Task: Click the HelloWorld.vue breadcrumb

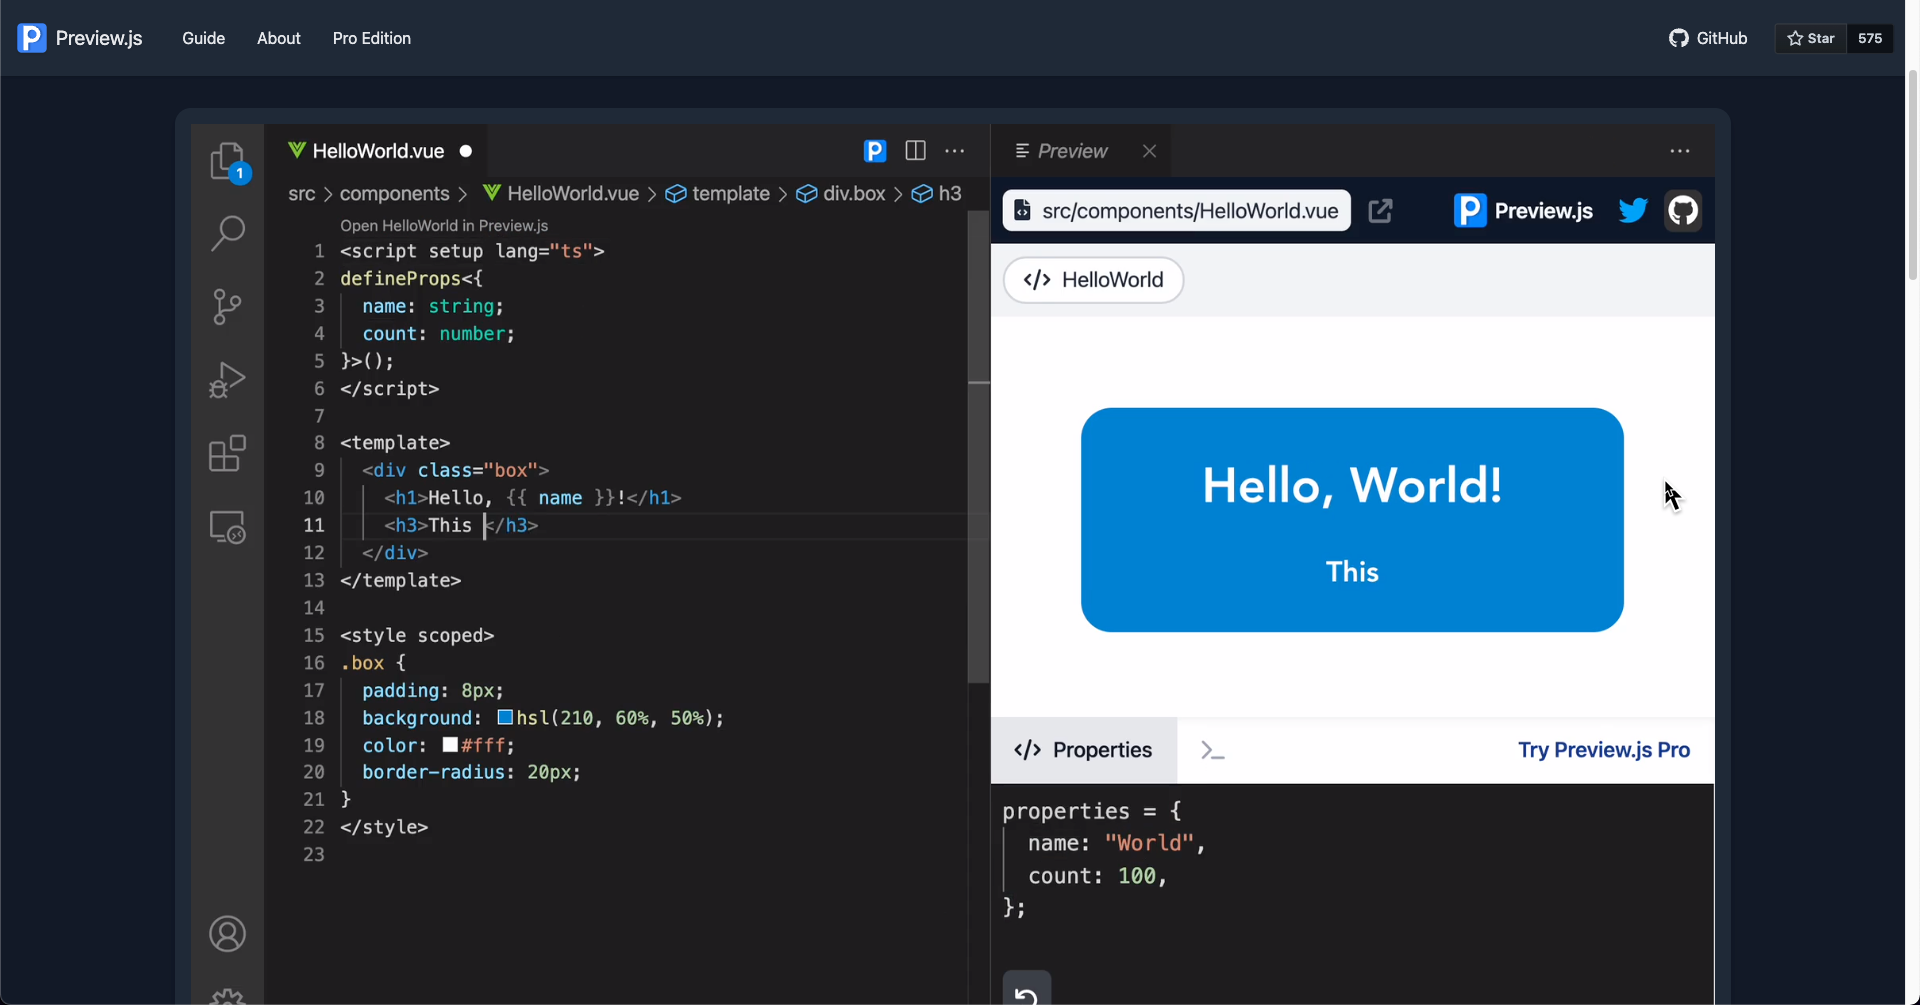Action: click(x=561, y=194)
